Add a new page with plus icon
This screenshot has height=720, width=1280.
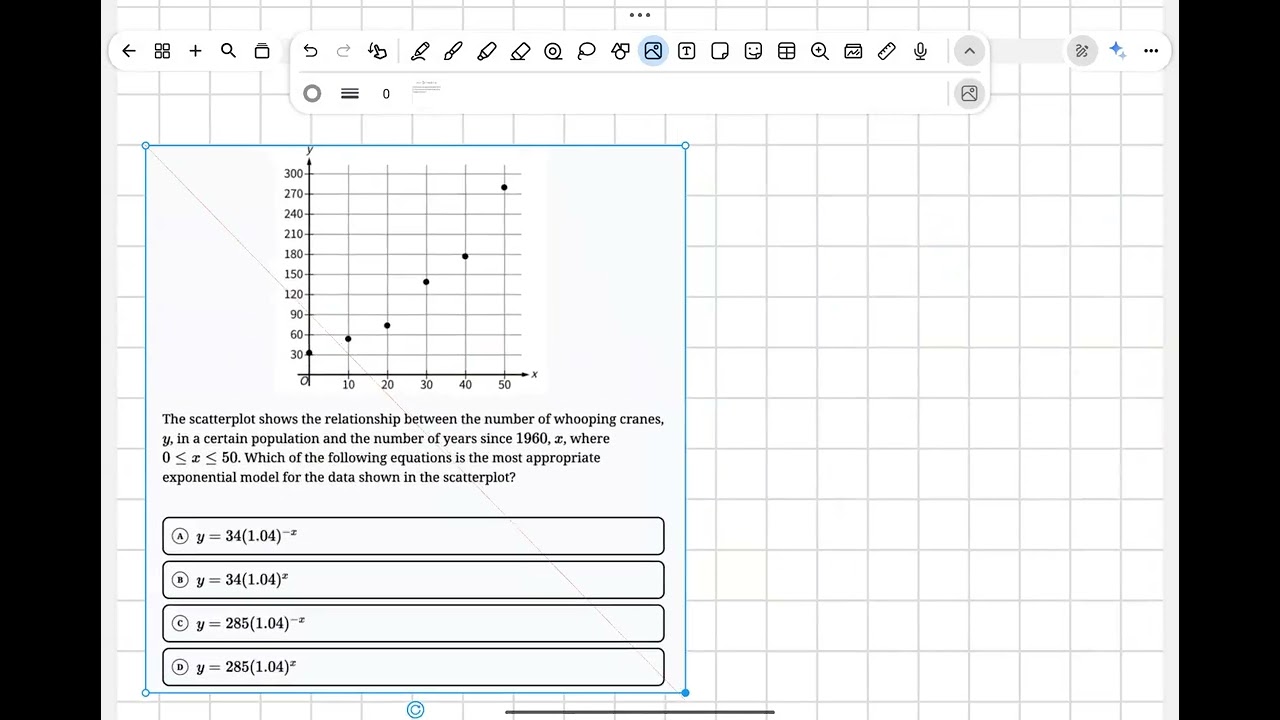[x=195, y=51]
